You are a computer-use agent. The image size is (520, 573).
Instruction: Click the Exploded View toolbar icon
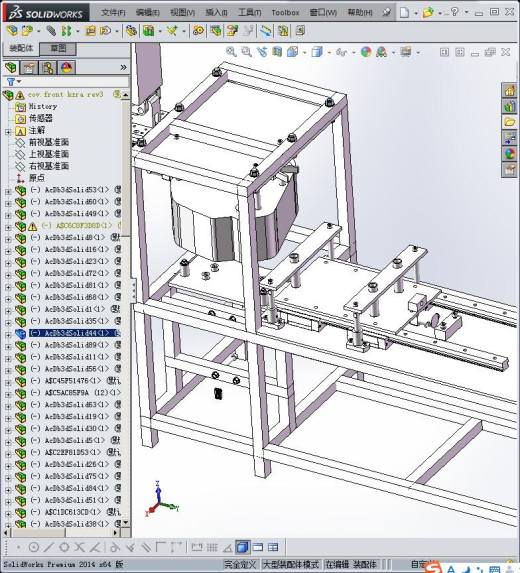(232, 31)
